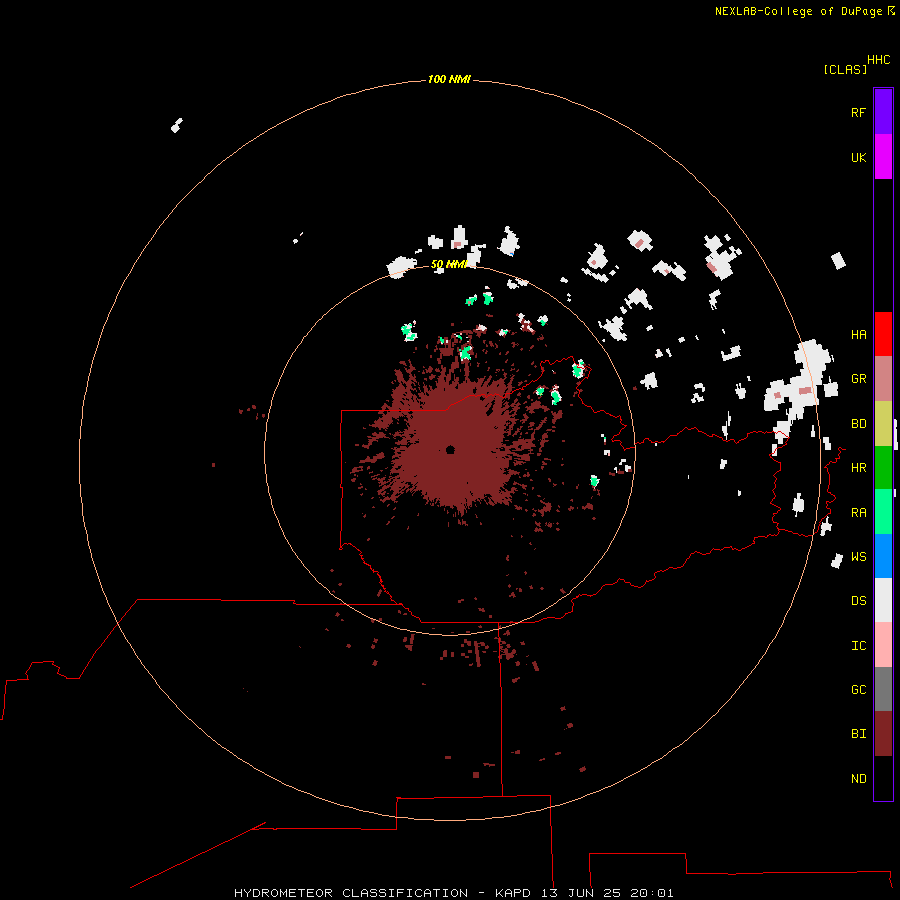Click the HR heavy rain green swatch
Screen dimensions: 900x900
click(x=883, y=468)
